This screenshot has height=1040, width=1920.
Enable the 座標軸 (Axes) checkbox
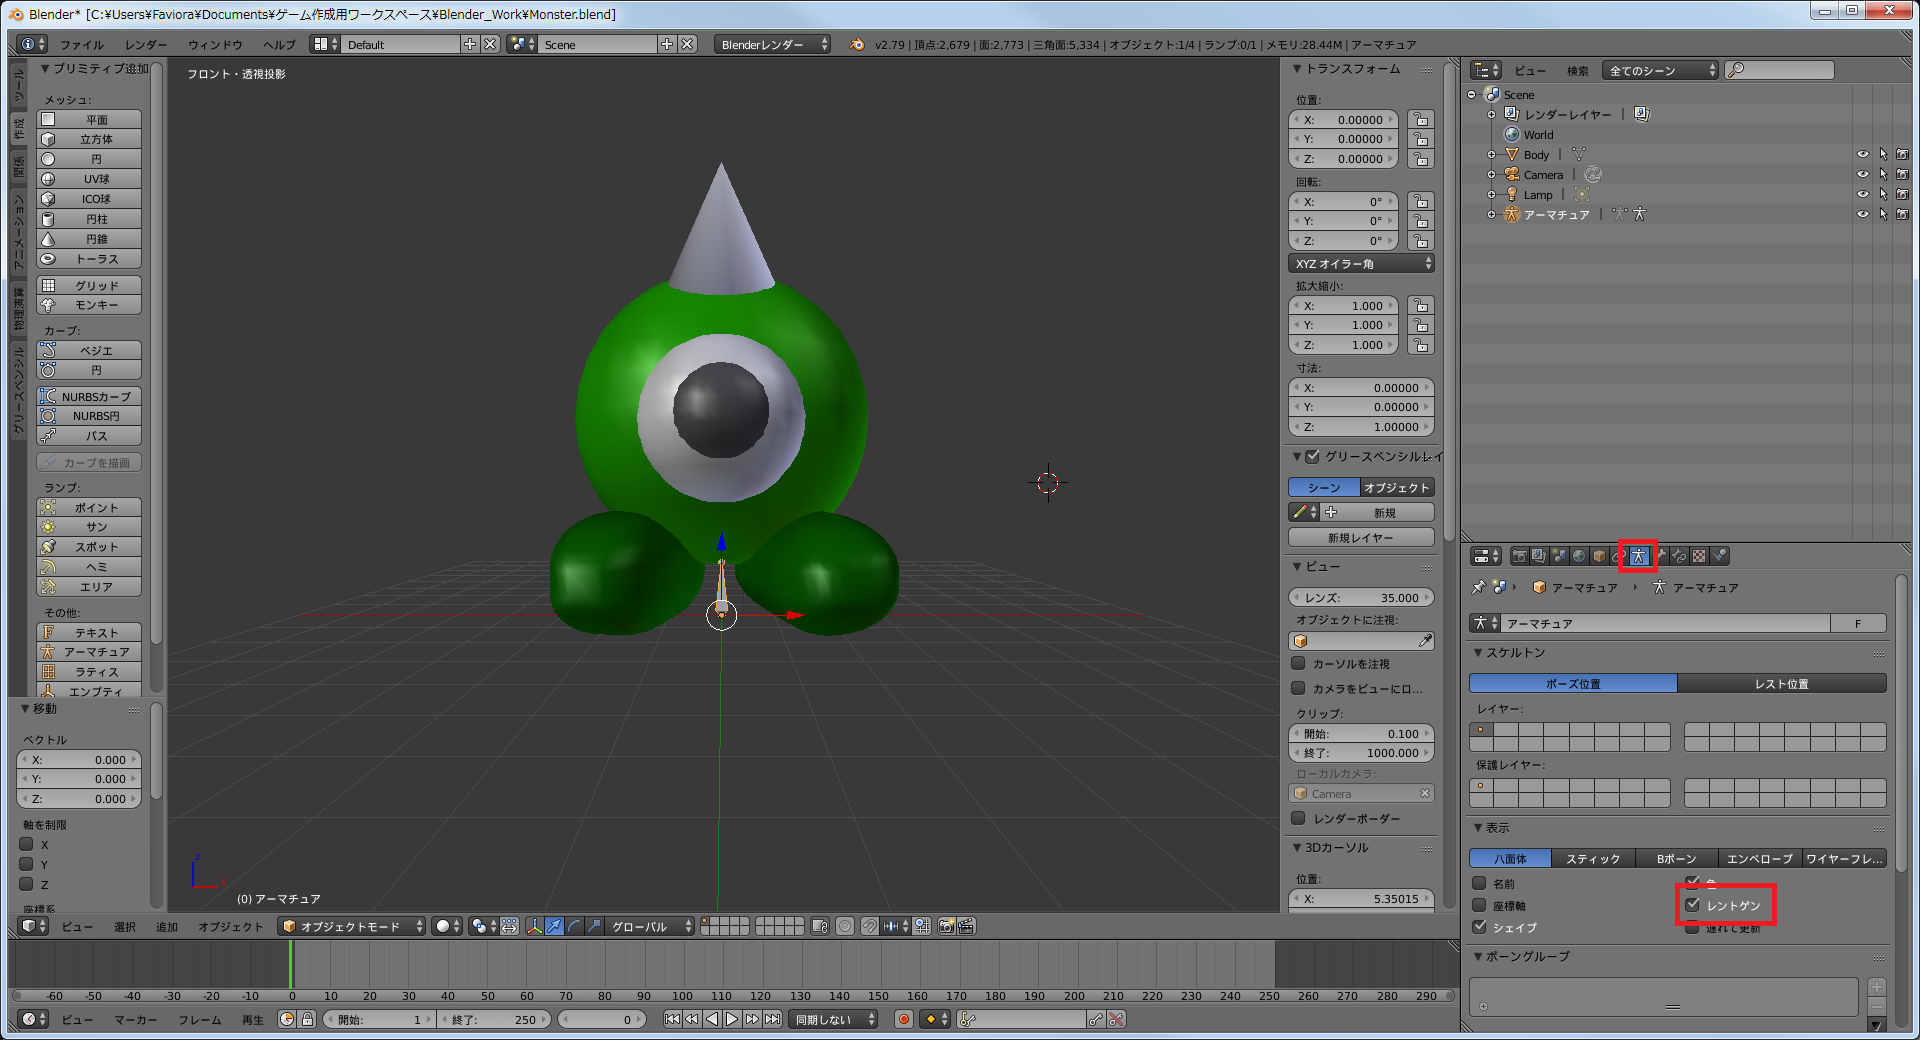tap(1479, 905)
